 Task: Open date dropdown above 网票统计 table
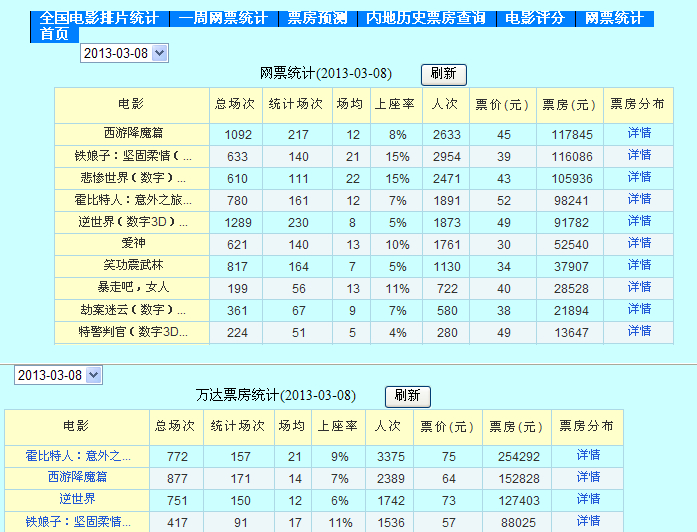[x=124, y=53]
